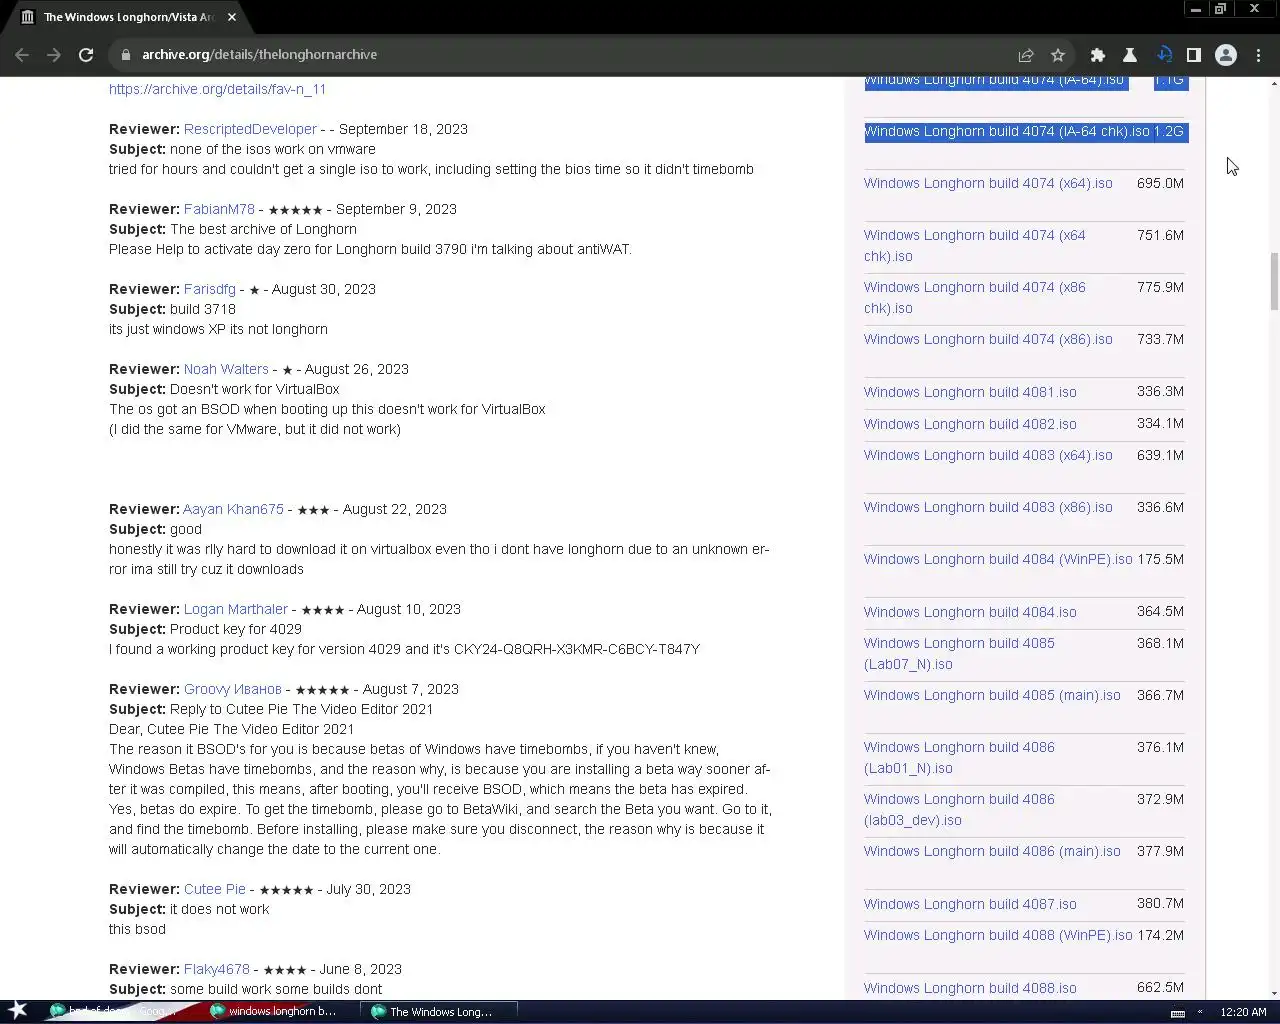Image resolution: width=1280 pixels, height=1024 pixels.
Task: Open the Downloads indicator icon
Action: (1164, 55)
